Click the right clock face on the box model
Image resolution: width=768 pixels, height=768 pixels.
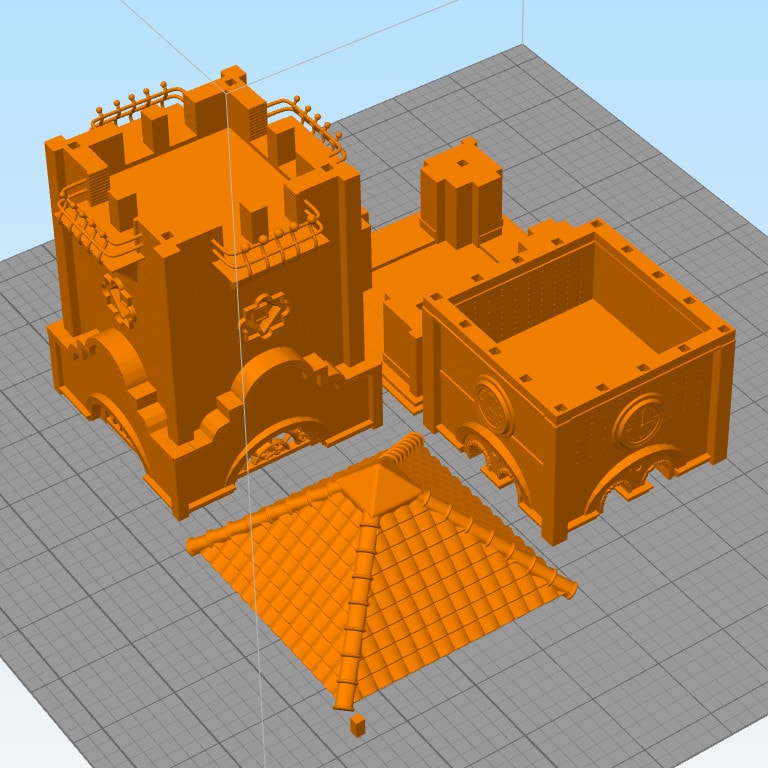(x=639, y=420)
